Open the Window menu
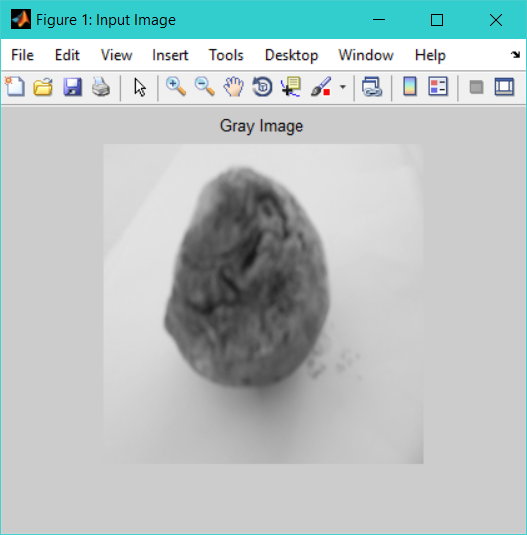Screen dimensions: 527x535 point(366,55)
